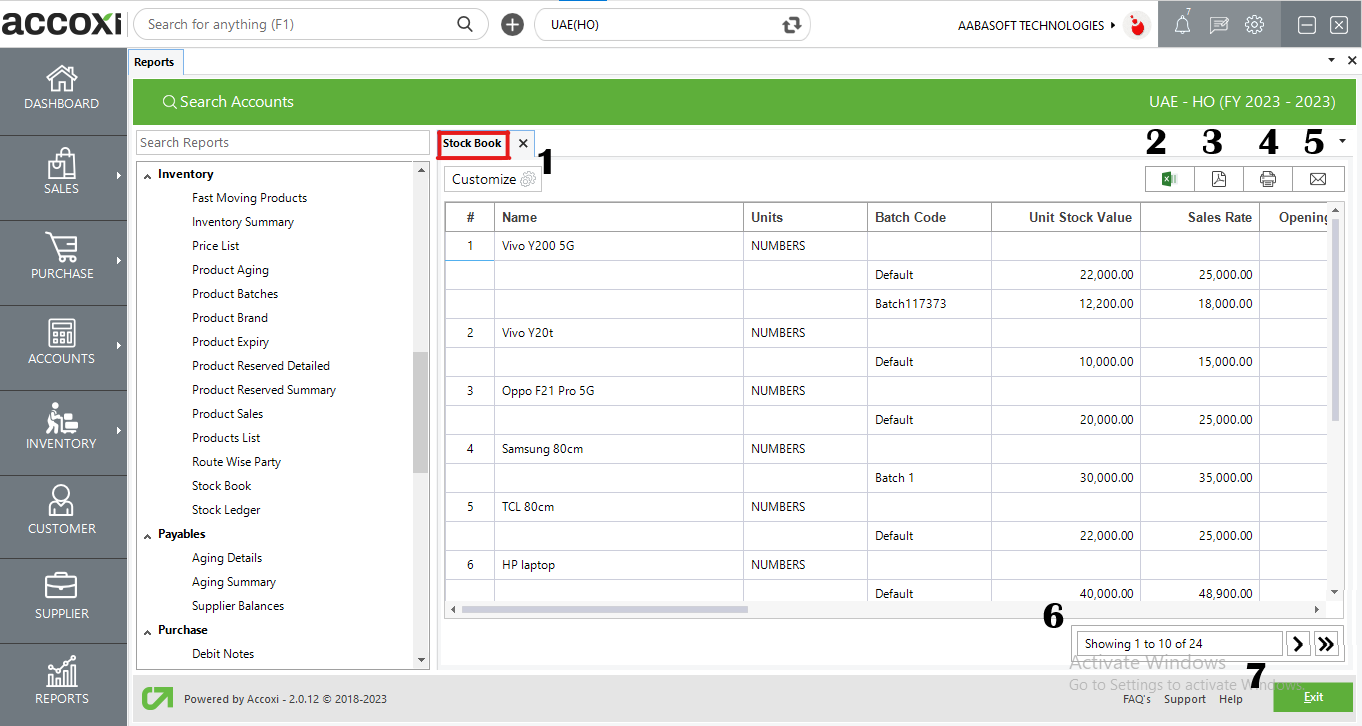Screen dimensions: 1362x726
Task: Collapse the Inventory report group
Action: [146, 174]
